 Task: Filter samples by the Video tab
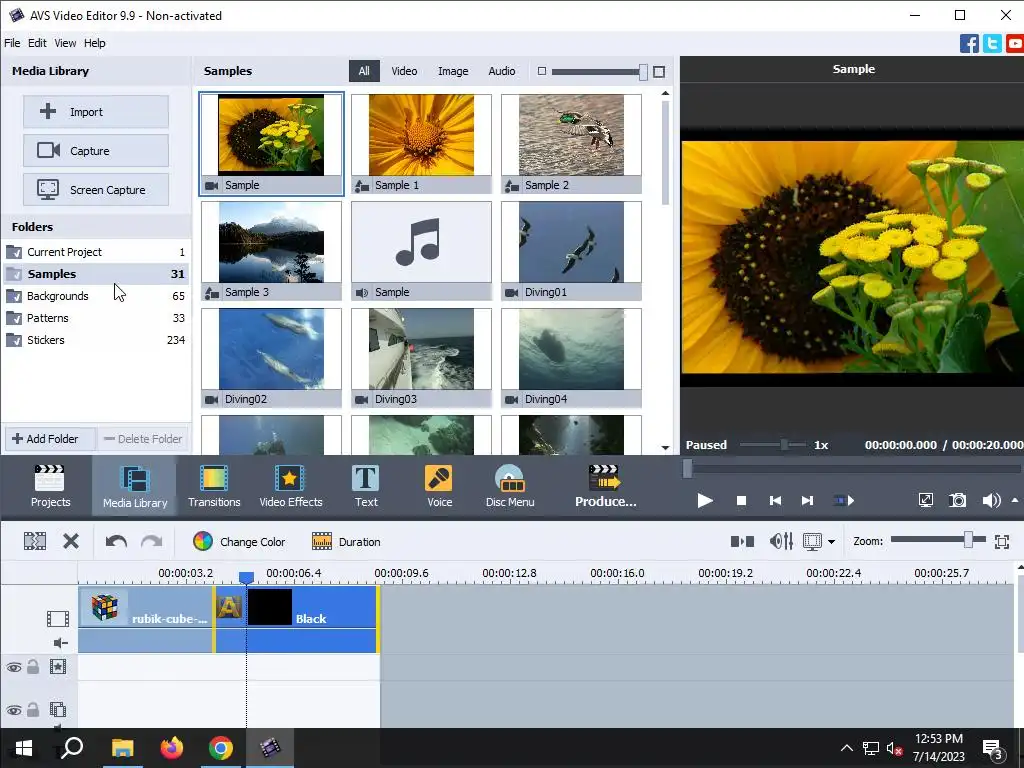click(404, 71)
